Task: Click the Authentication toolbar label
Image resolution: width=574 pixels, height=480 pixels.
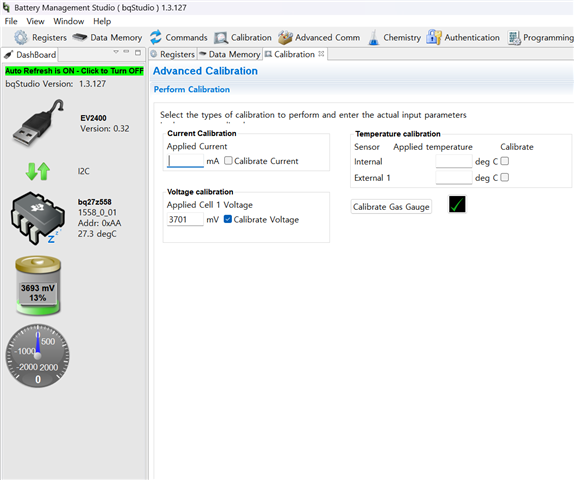Action: point(472,37)
